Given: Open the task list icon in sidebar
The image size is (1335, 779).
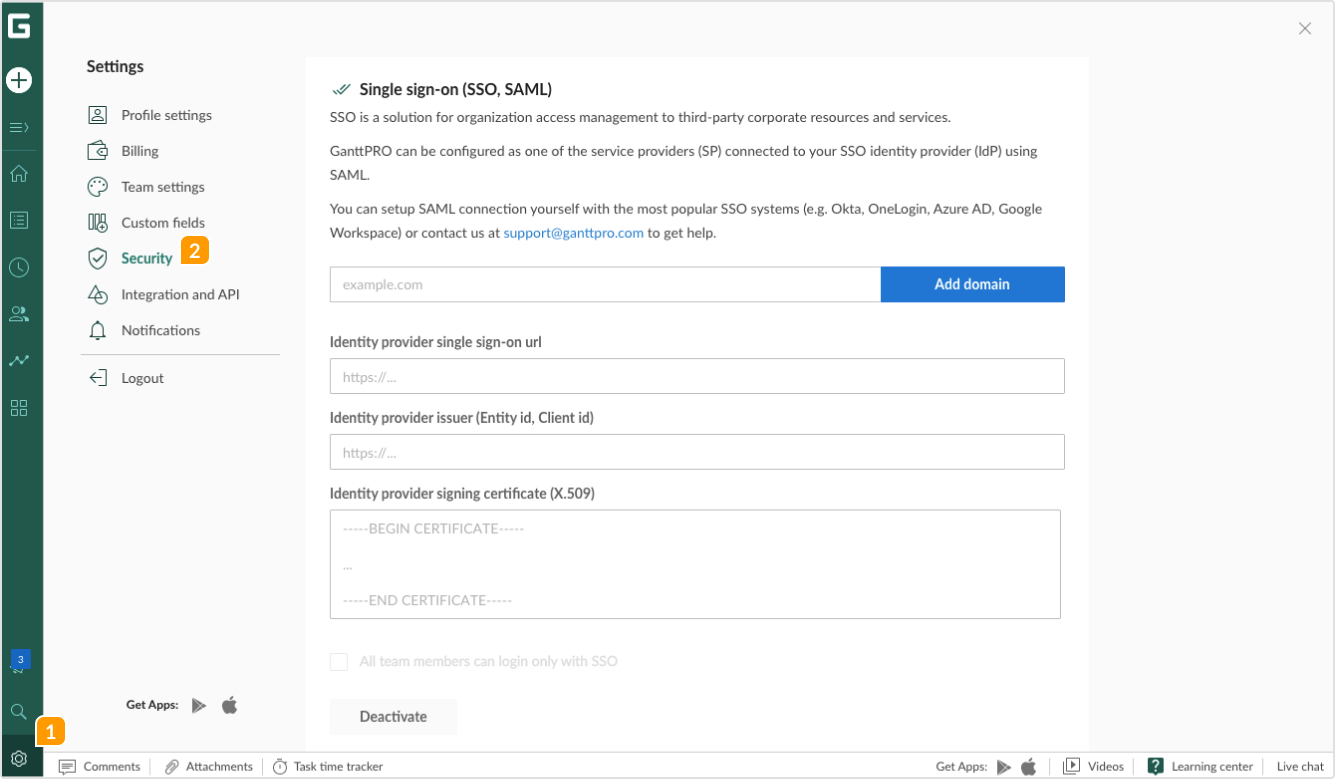Looking at the screenshot, I should pyautogui.click(x=19, y=220).
